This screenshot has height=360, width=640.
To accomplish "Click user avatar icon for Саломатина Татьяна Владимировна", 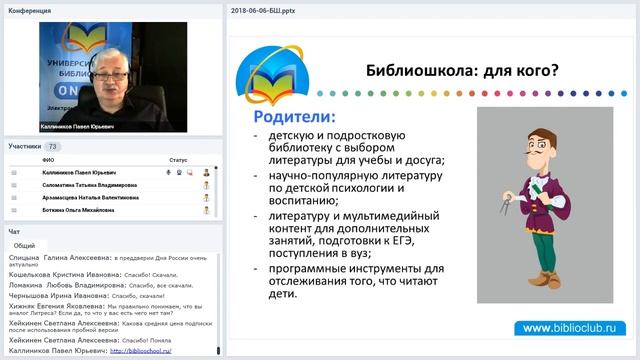I will [207, 185].
